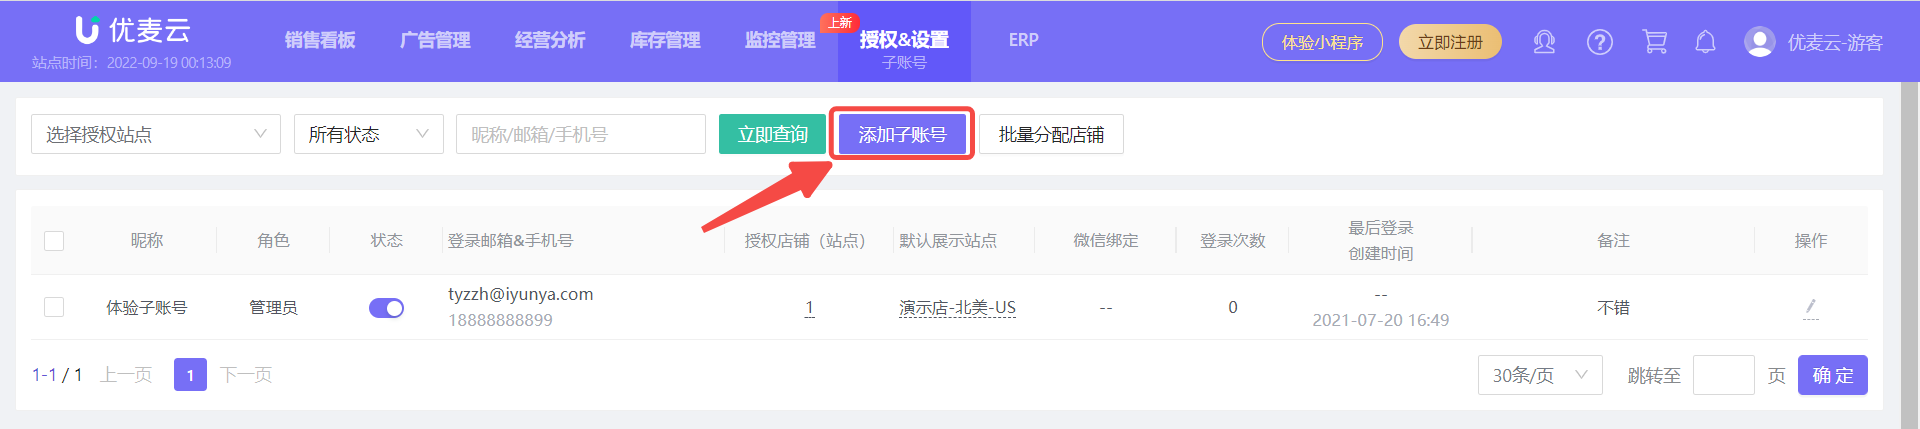The image size is (1920, 429).
Task: Click the 站点时间 timestamp text
Action: (131, 63)
